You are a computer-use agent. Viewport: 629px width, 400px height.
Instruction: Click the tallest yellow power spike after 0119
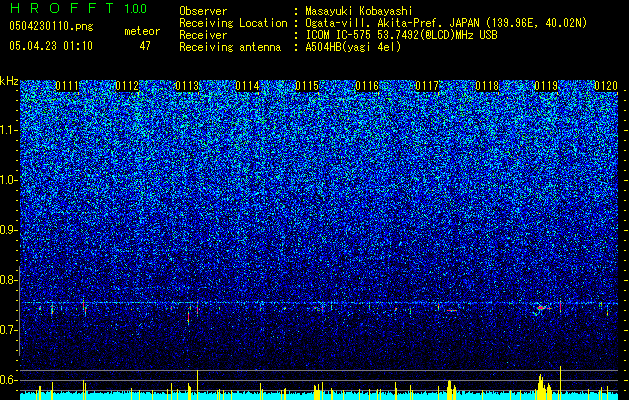(x=560, y=383)
